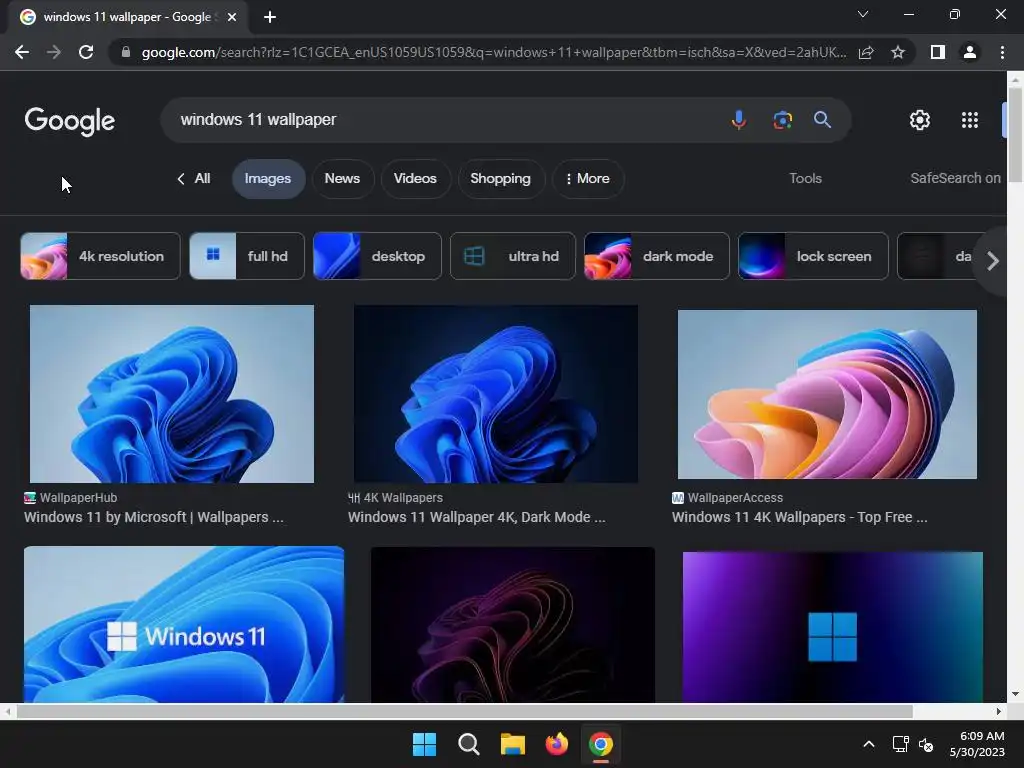1024x768 pixels.
Task: Filter by 4k resolution chip
Action: [100, 256]
